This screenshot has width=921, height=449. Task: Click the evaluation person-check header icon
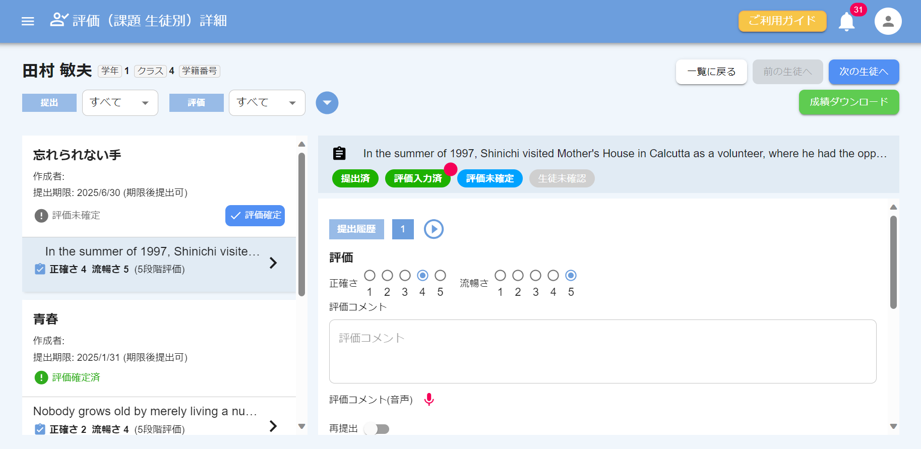click(x=59, y=21)
